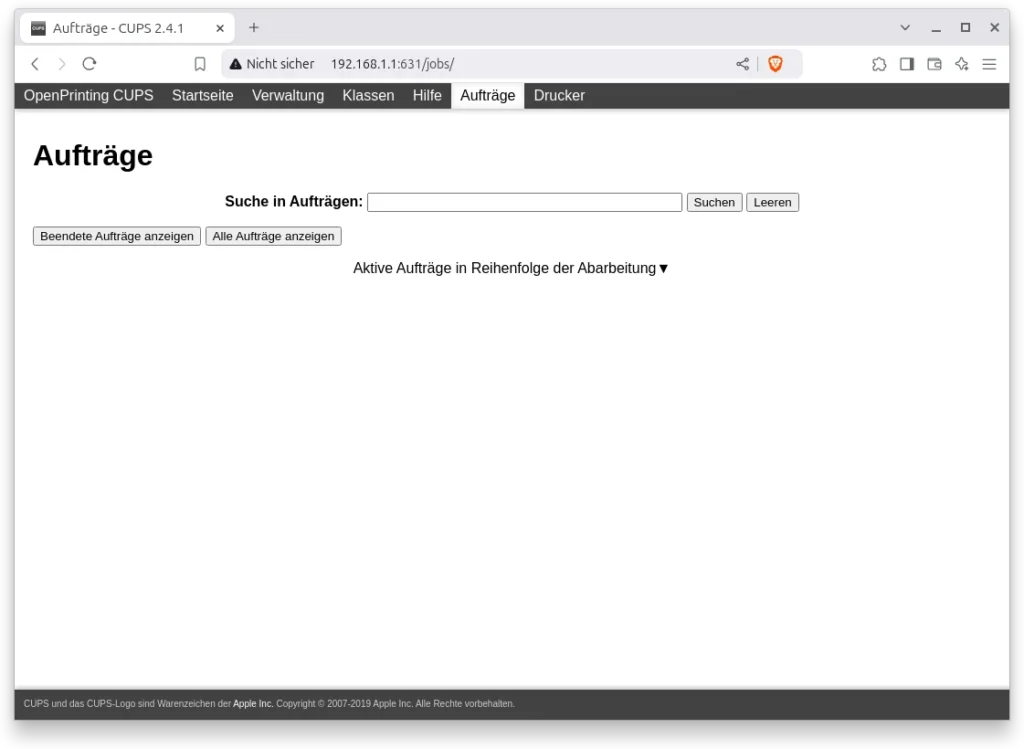The image size is (1024, 749).
Task: Focus the 'Suche in Aufträgen' text field
Action: pos(524,202)
